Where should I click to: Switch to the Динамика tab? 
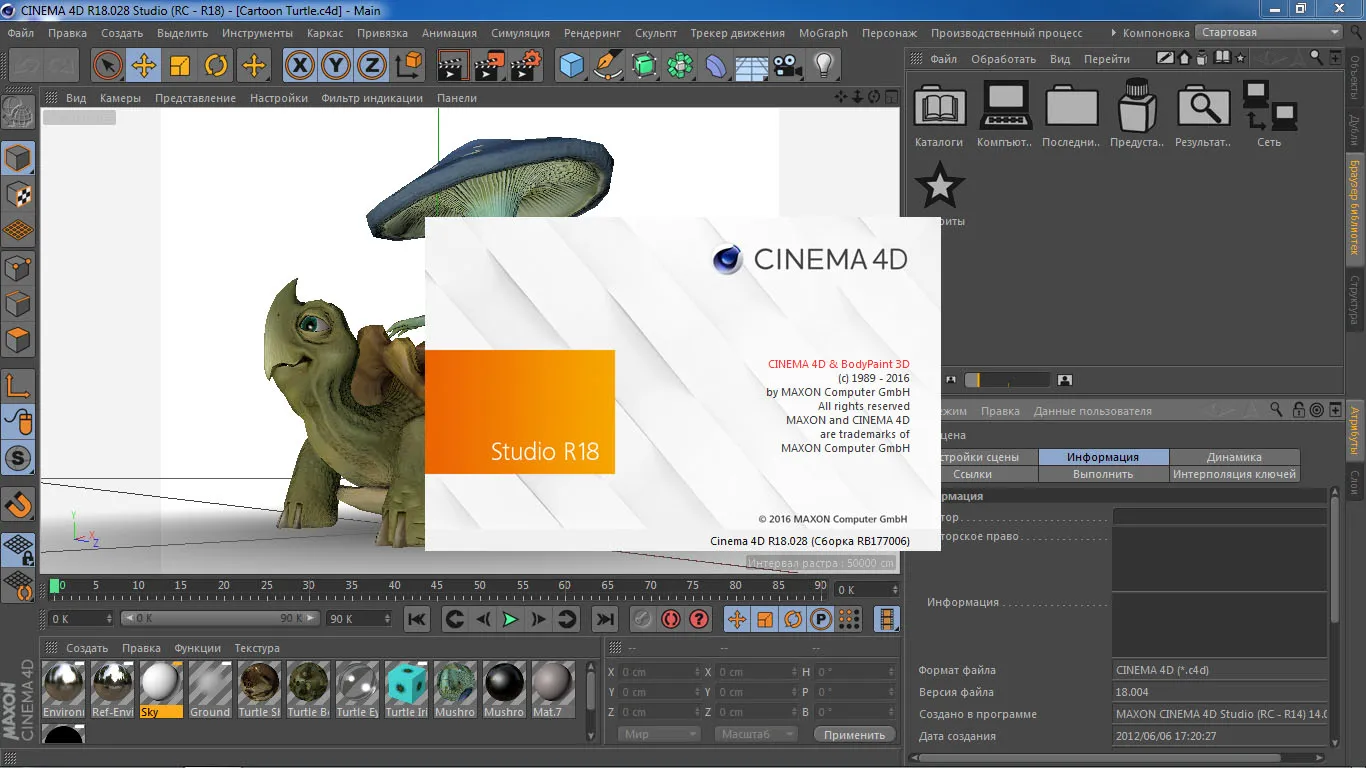point(1234,457)
